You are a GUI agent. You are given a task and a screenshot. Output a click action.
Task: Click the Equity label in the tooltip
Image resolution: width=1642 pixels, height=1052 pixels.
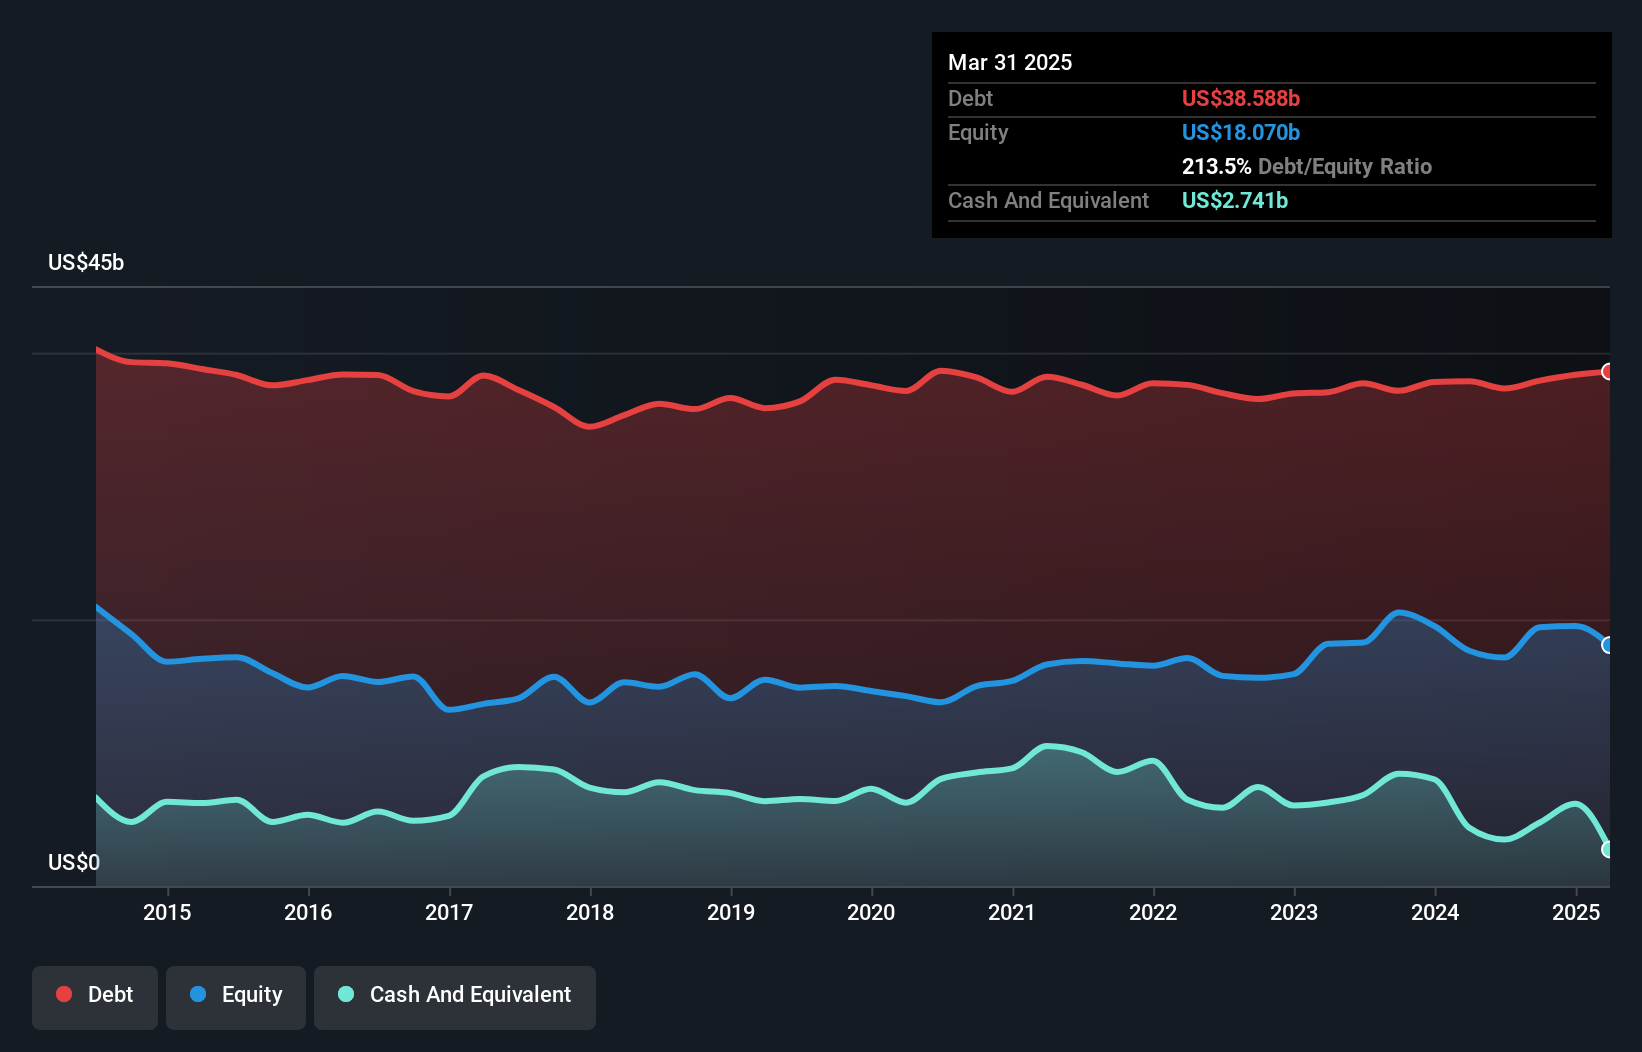978,132
